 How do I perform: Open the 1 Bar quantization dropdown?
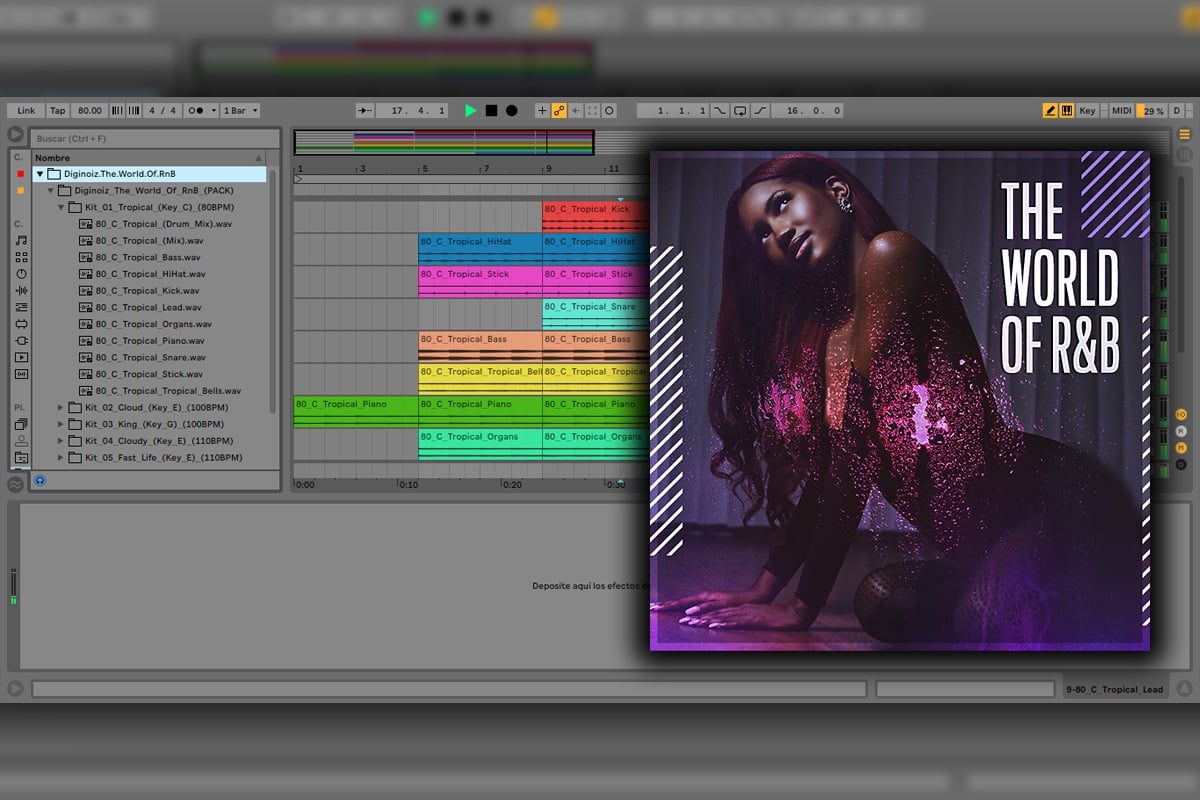coord(240,111)
